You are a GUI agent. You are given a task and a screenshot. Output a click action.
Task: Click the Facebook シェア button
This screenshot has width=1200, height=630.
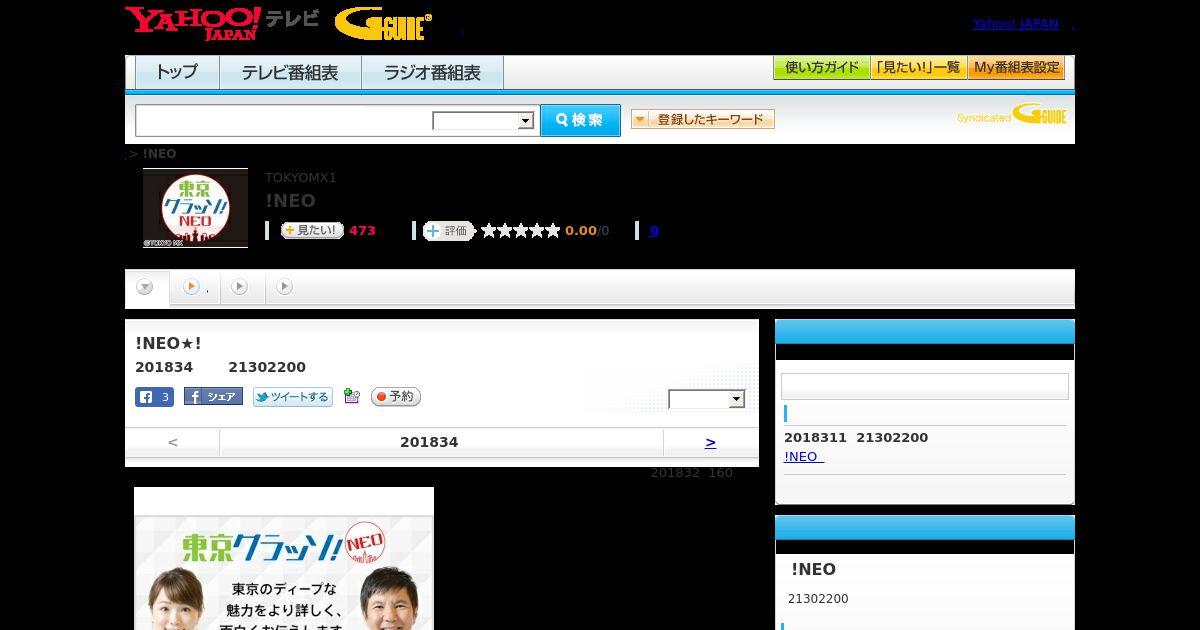213,397
